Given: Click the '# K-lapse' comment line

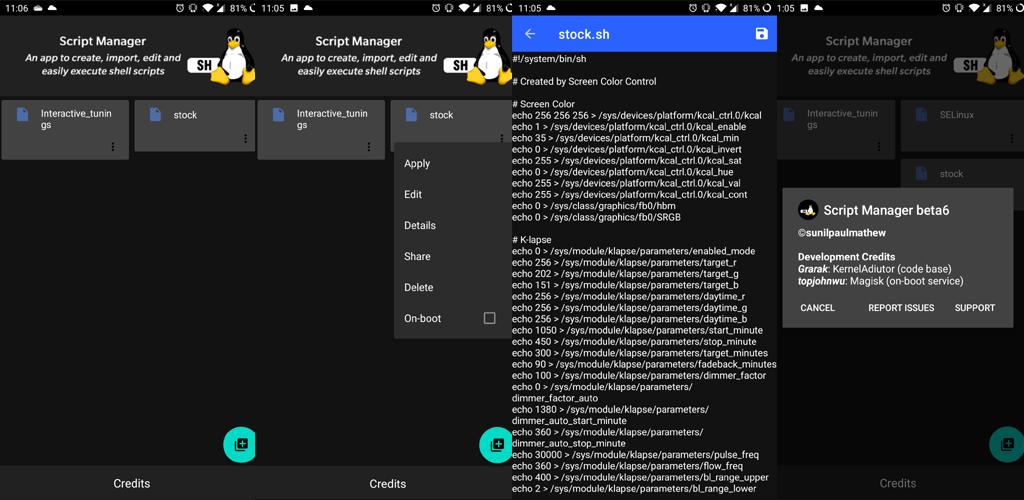Looking at the screenshot, I should tap(532, 240).
